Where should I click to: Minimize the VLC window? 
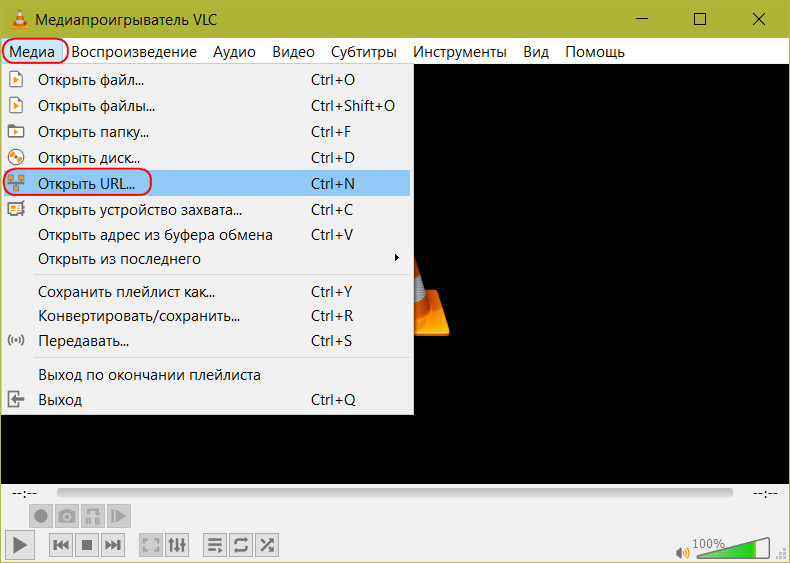(x=642, y=19)
